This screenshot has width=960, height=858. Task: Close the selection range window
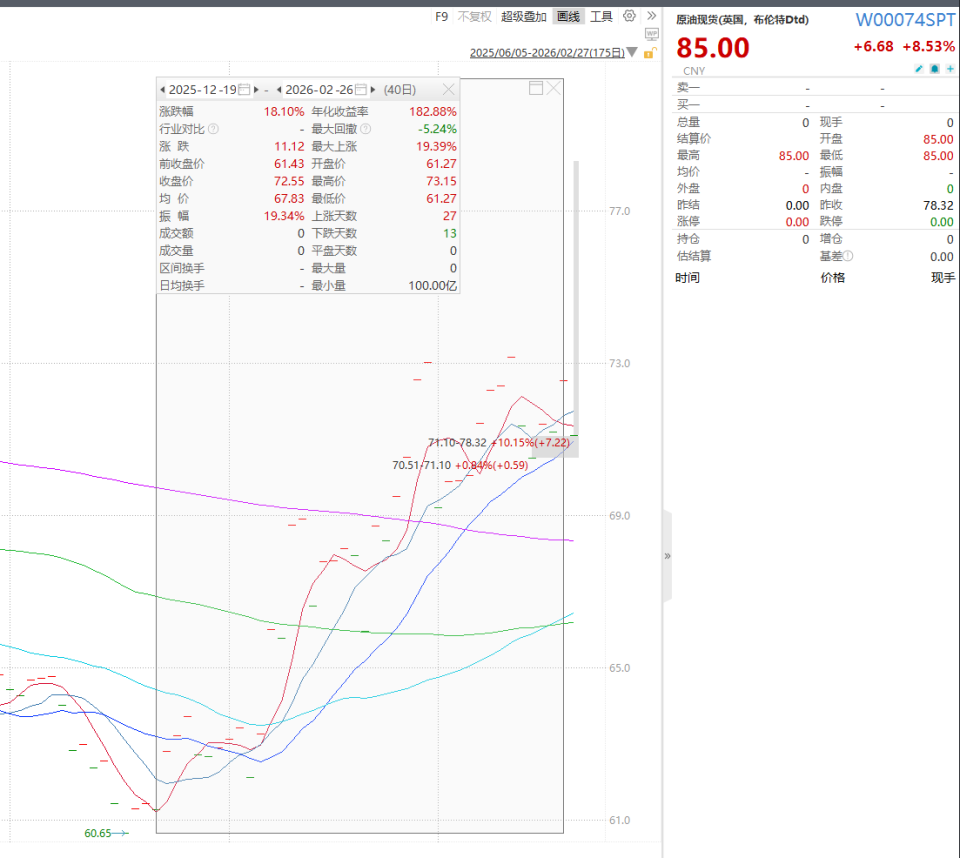[553, 88]
